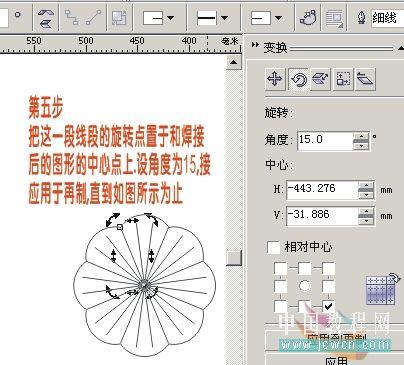404x365 pixels.
Task: Toggle the 相对中心 checkbox
Action: [273, 247]
